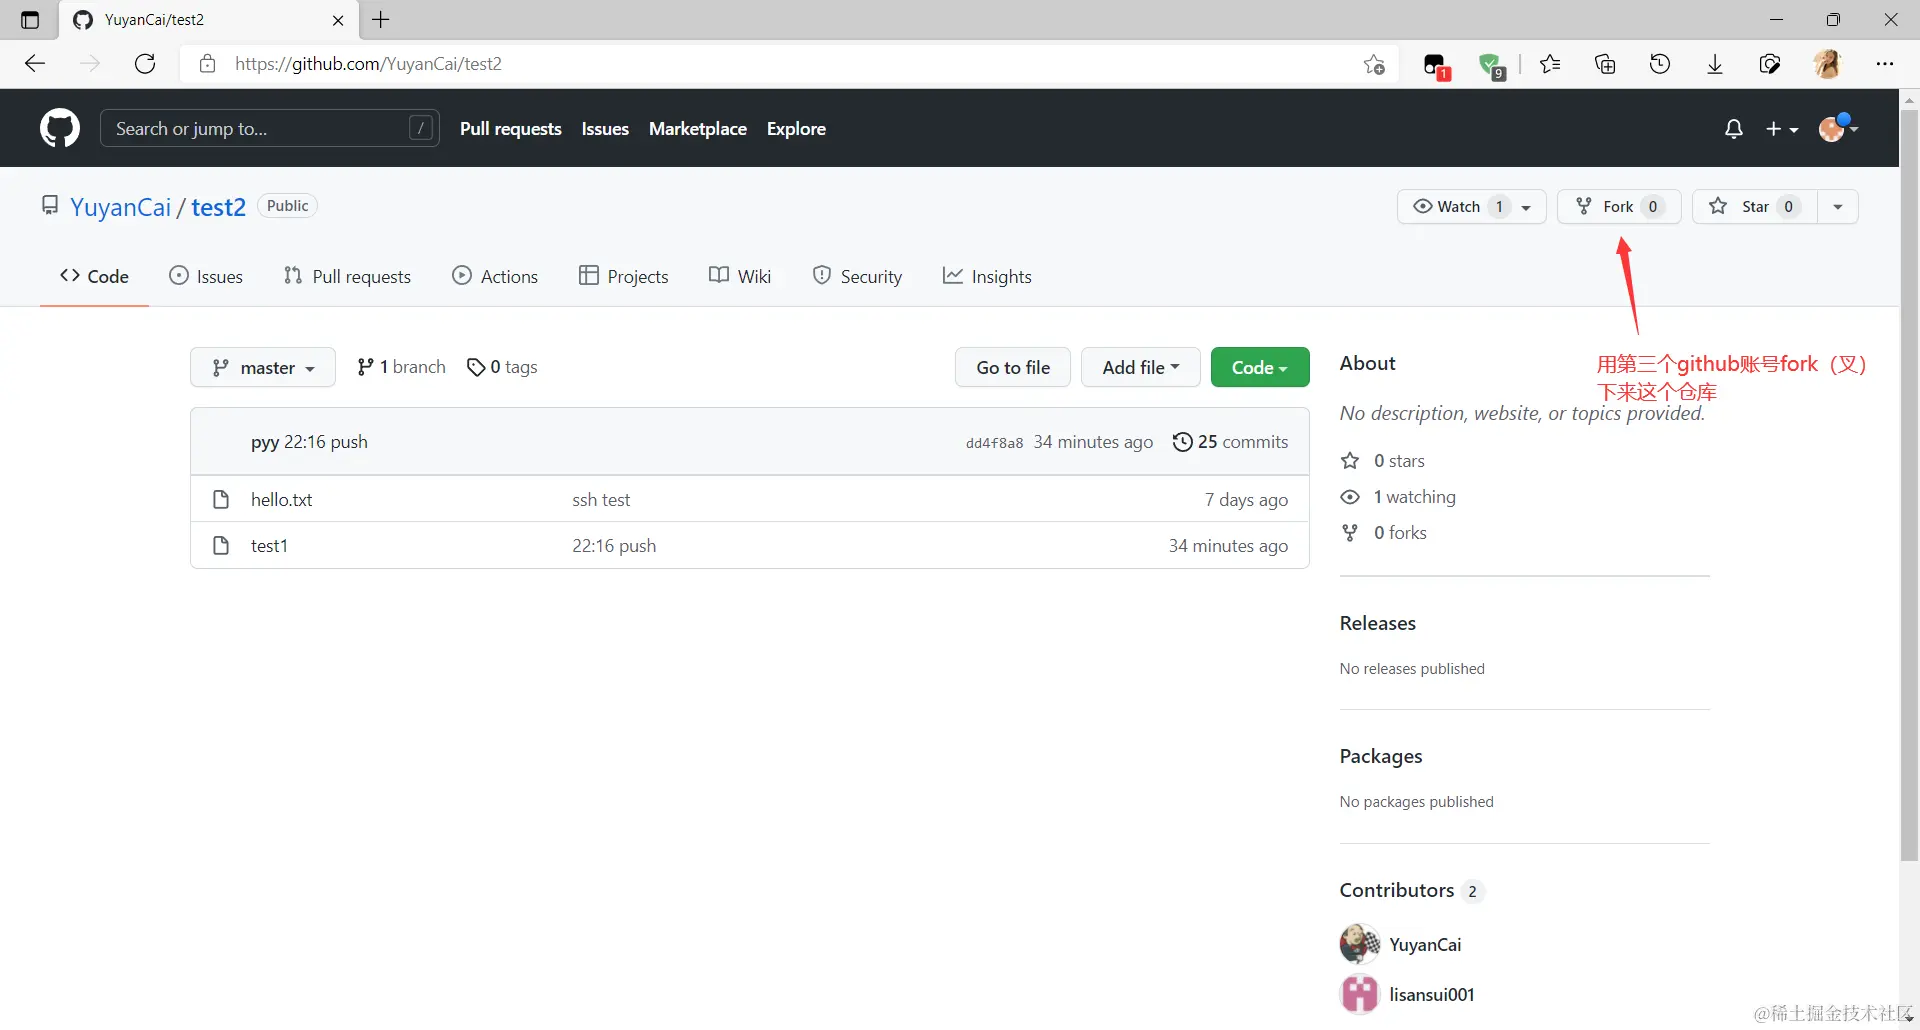Image resolution: width=1920 pixels, height=1030 pixels.
Task: Open the tab actions menu icon
Action: coord(30,20)
